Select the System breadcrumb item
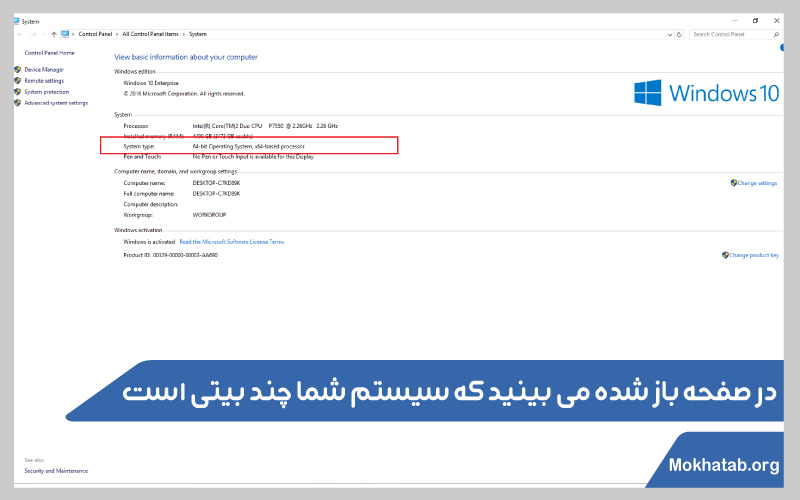The width and height of the screenshot is (800, 500). coord(198,34)
